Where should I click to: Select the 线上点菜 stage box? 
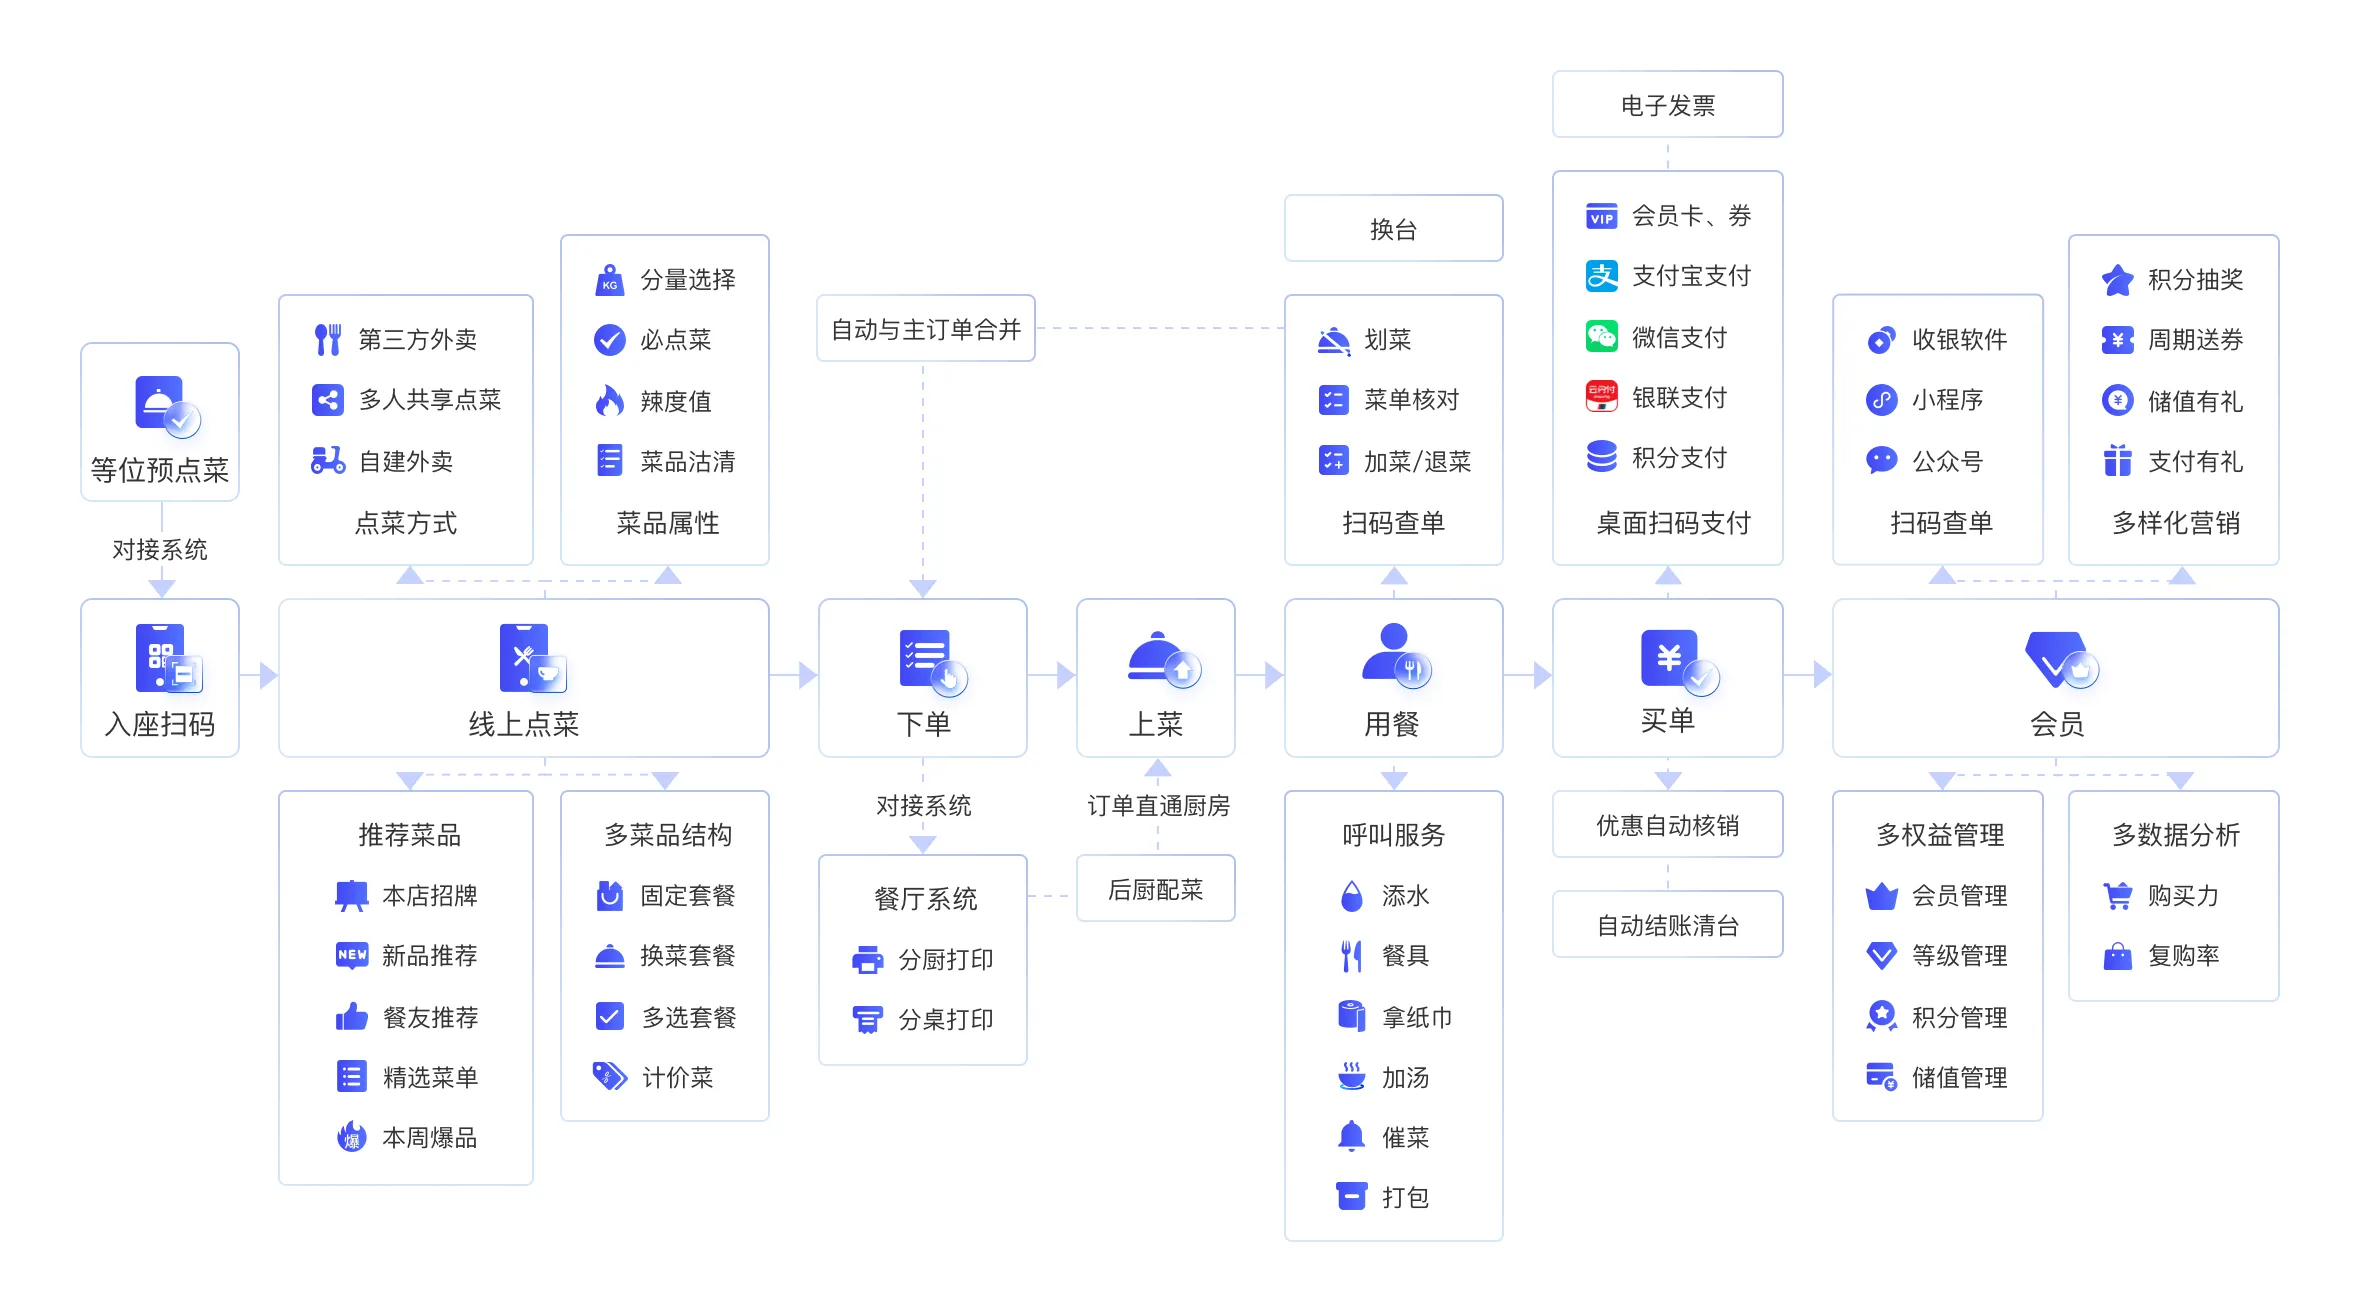point(523,678)
